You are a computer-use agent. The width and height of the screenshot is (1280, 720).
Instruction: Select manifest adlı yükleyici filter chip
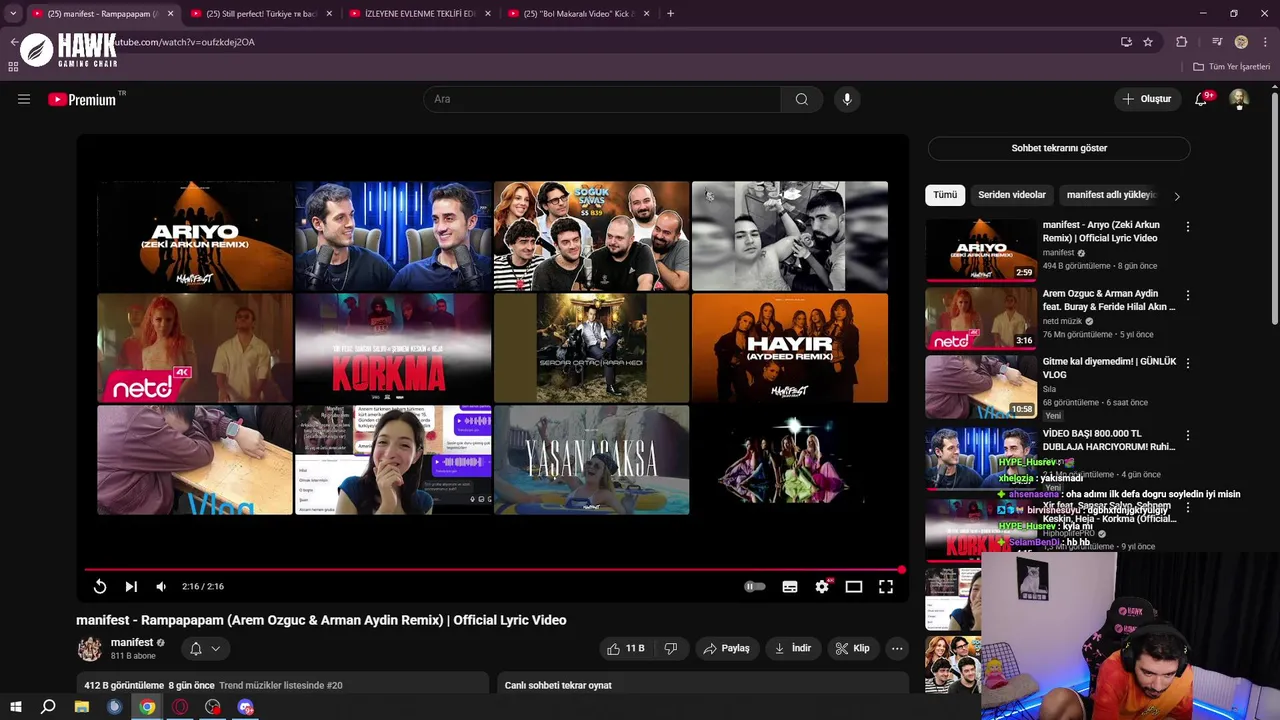tap(1111, 195)
